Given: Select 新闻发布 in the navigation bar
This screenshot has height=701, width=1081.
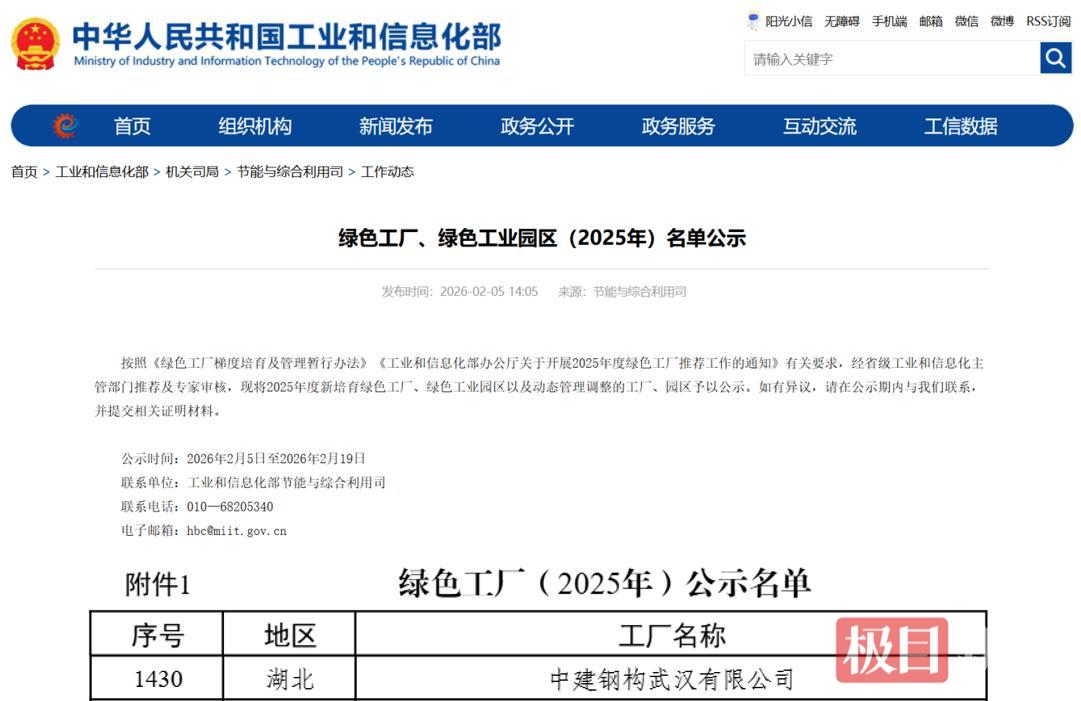Looking at the screenshot, I should click(396, 126).
